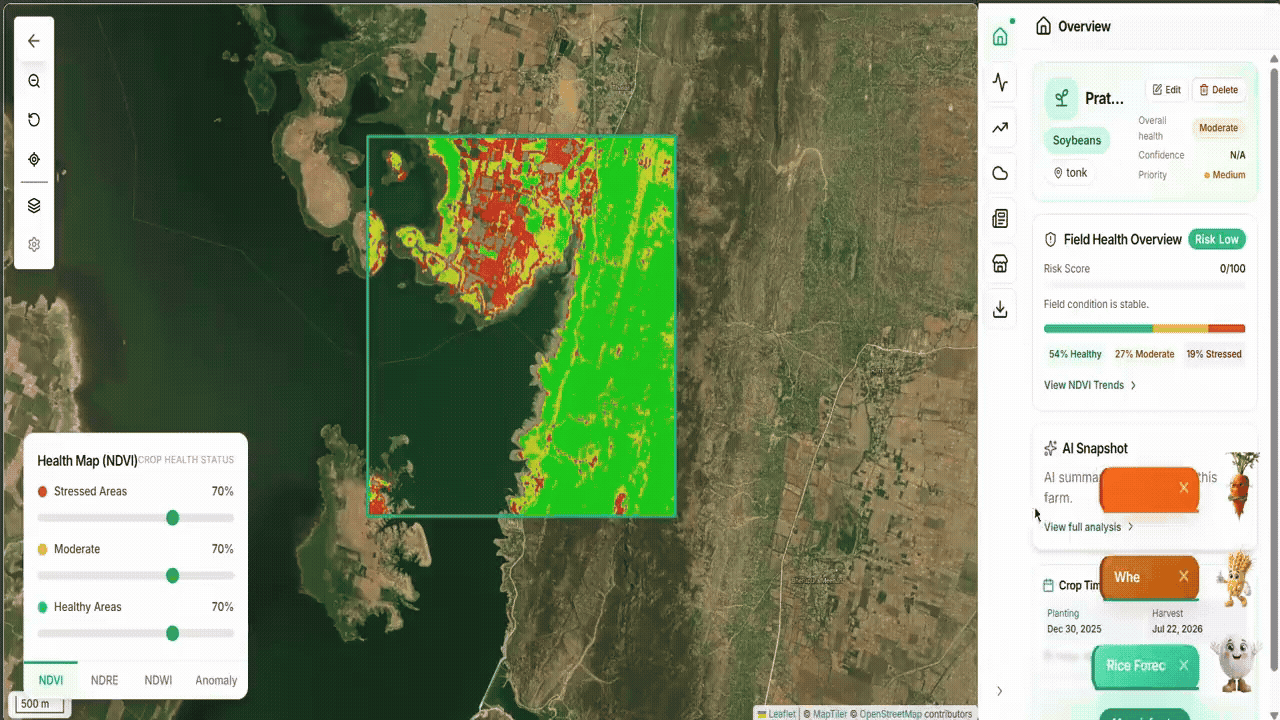This screenshot has height=720, width=1280.
Task: Click the tonk location tag
Action: pyautogui.click(x=1071, y=173)
